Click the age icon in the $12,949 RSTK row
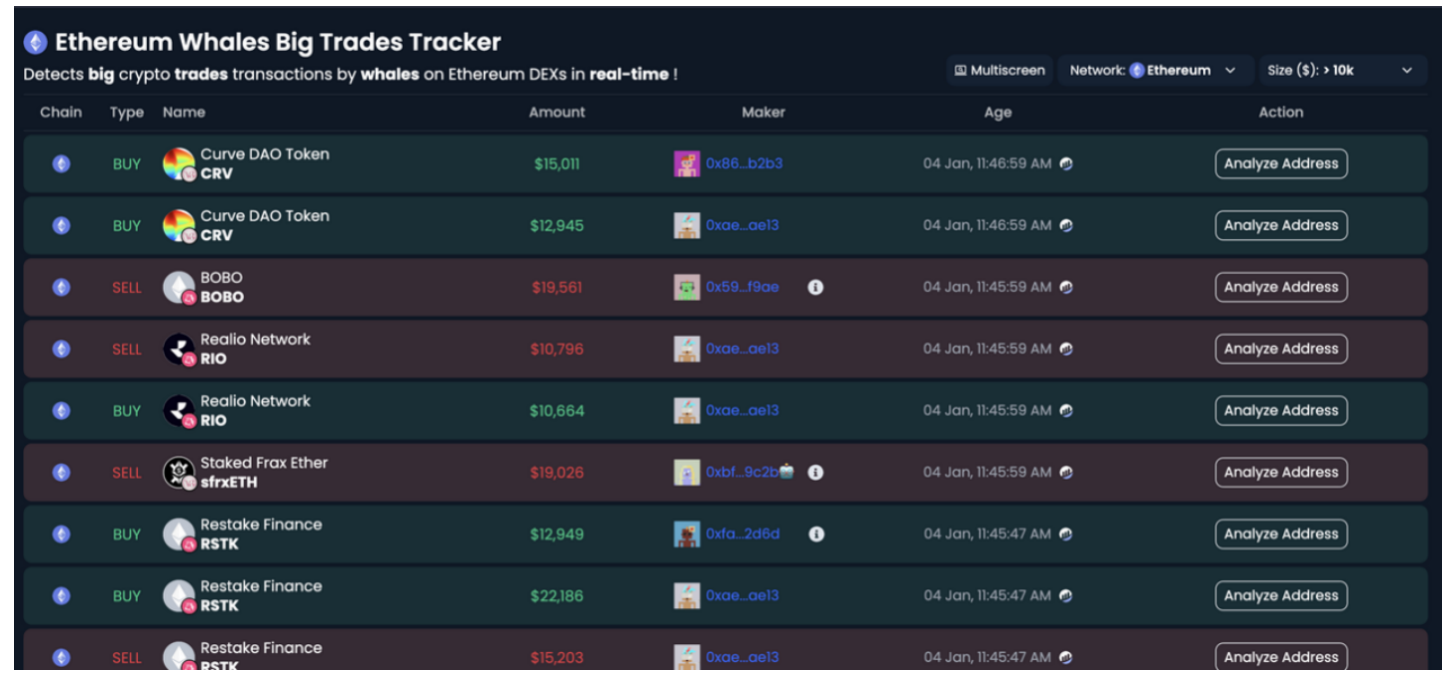The image size is (1454, 680). coord(1066,534)
